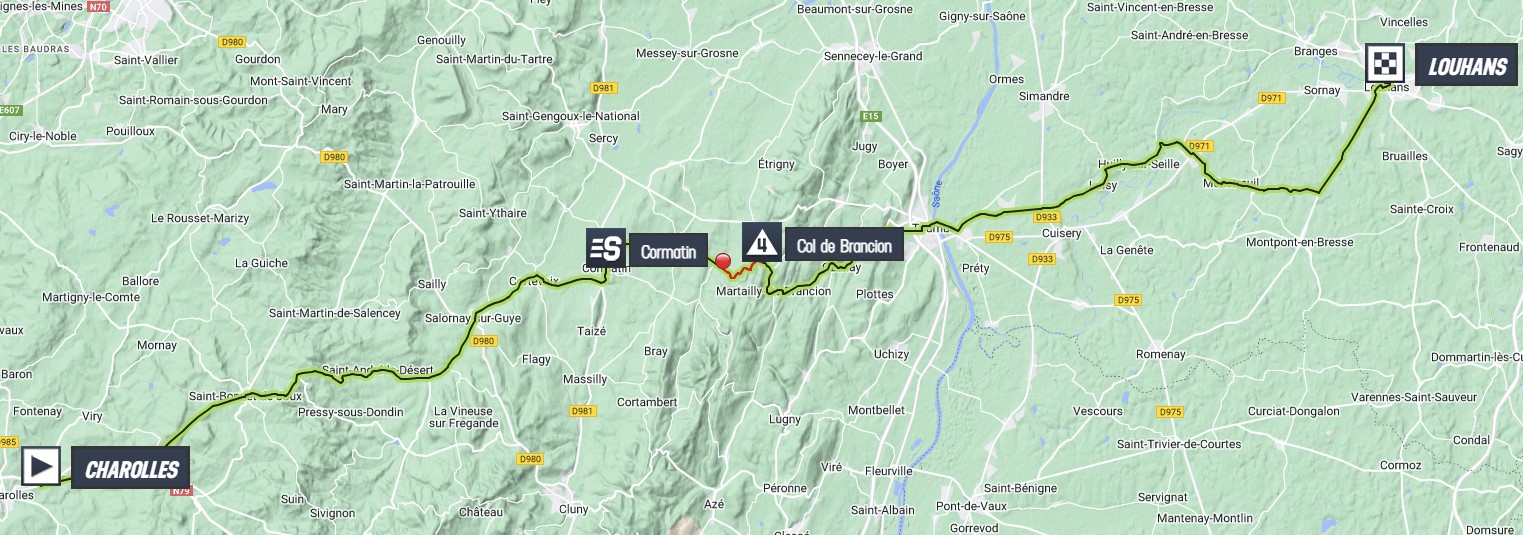Image resolution: width=1523 pixels, height=535 pixels.
Task: Select the category 4 climb triangle icon
Action: point(762,242)
